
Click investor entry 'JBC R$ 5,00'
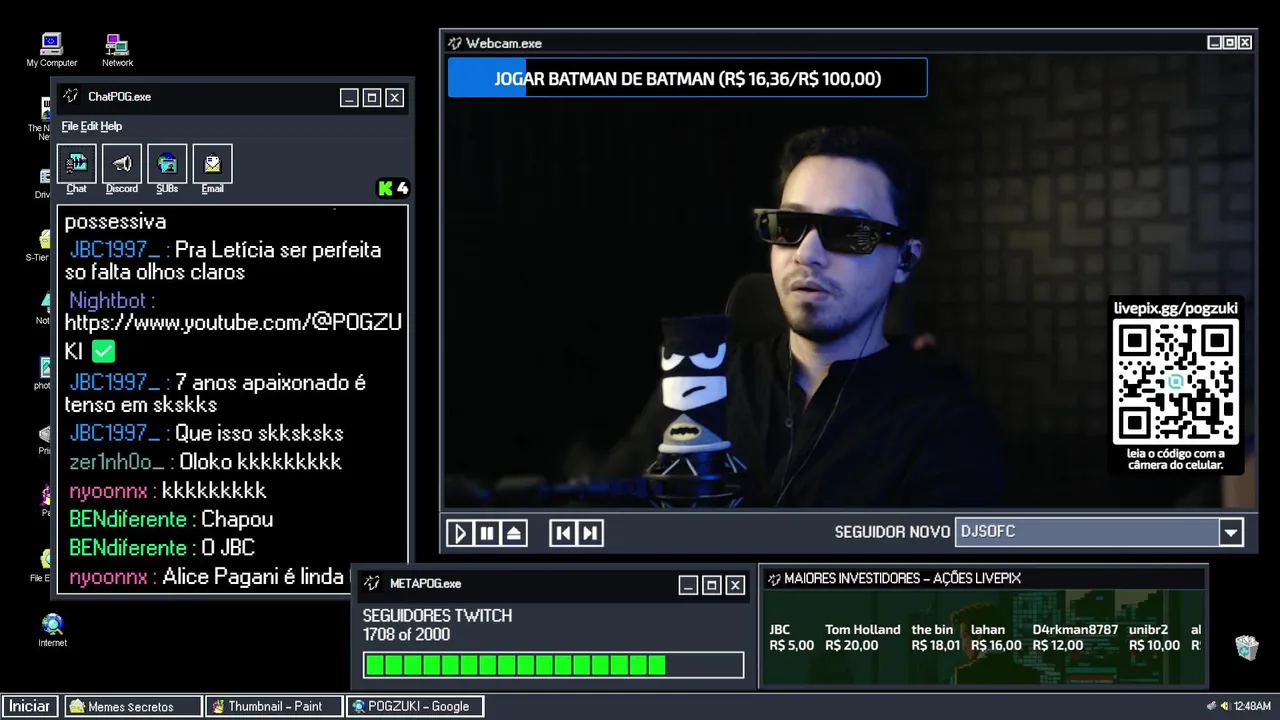(791, 637)
